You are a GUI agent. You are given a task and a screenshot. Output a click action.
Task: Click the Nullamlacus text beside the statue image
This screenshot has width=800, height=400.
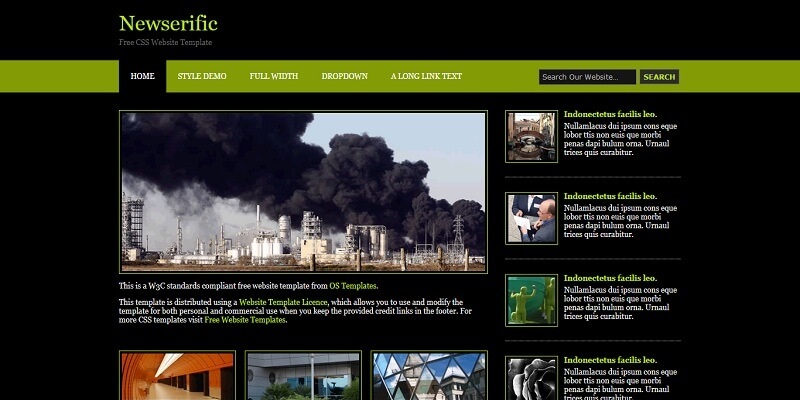pyautogui.click(x=620, y=303)
